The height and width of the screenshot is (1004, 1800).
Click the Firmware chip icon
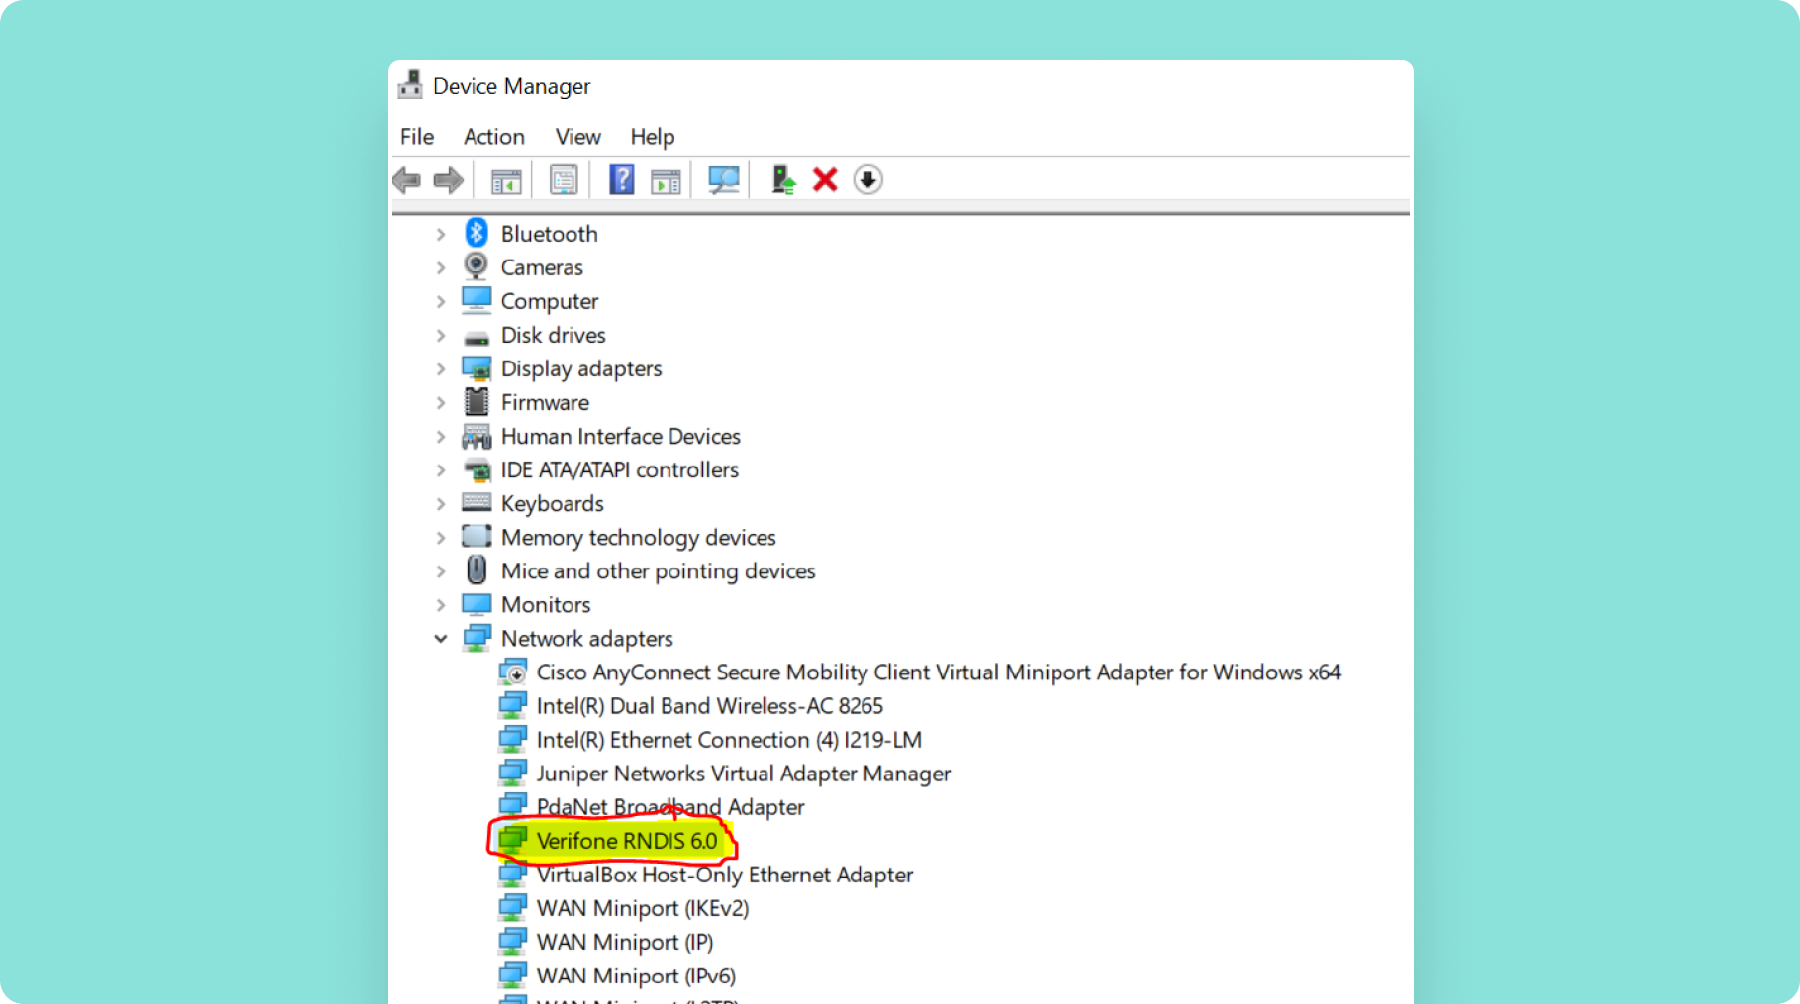(x=477, y=401)
